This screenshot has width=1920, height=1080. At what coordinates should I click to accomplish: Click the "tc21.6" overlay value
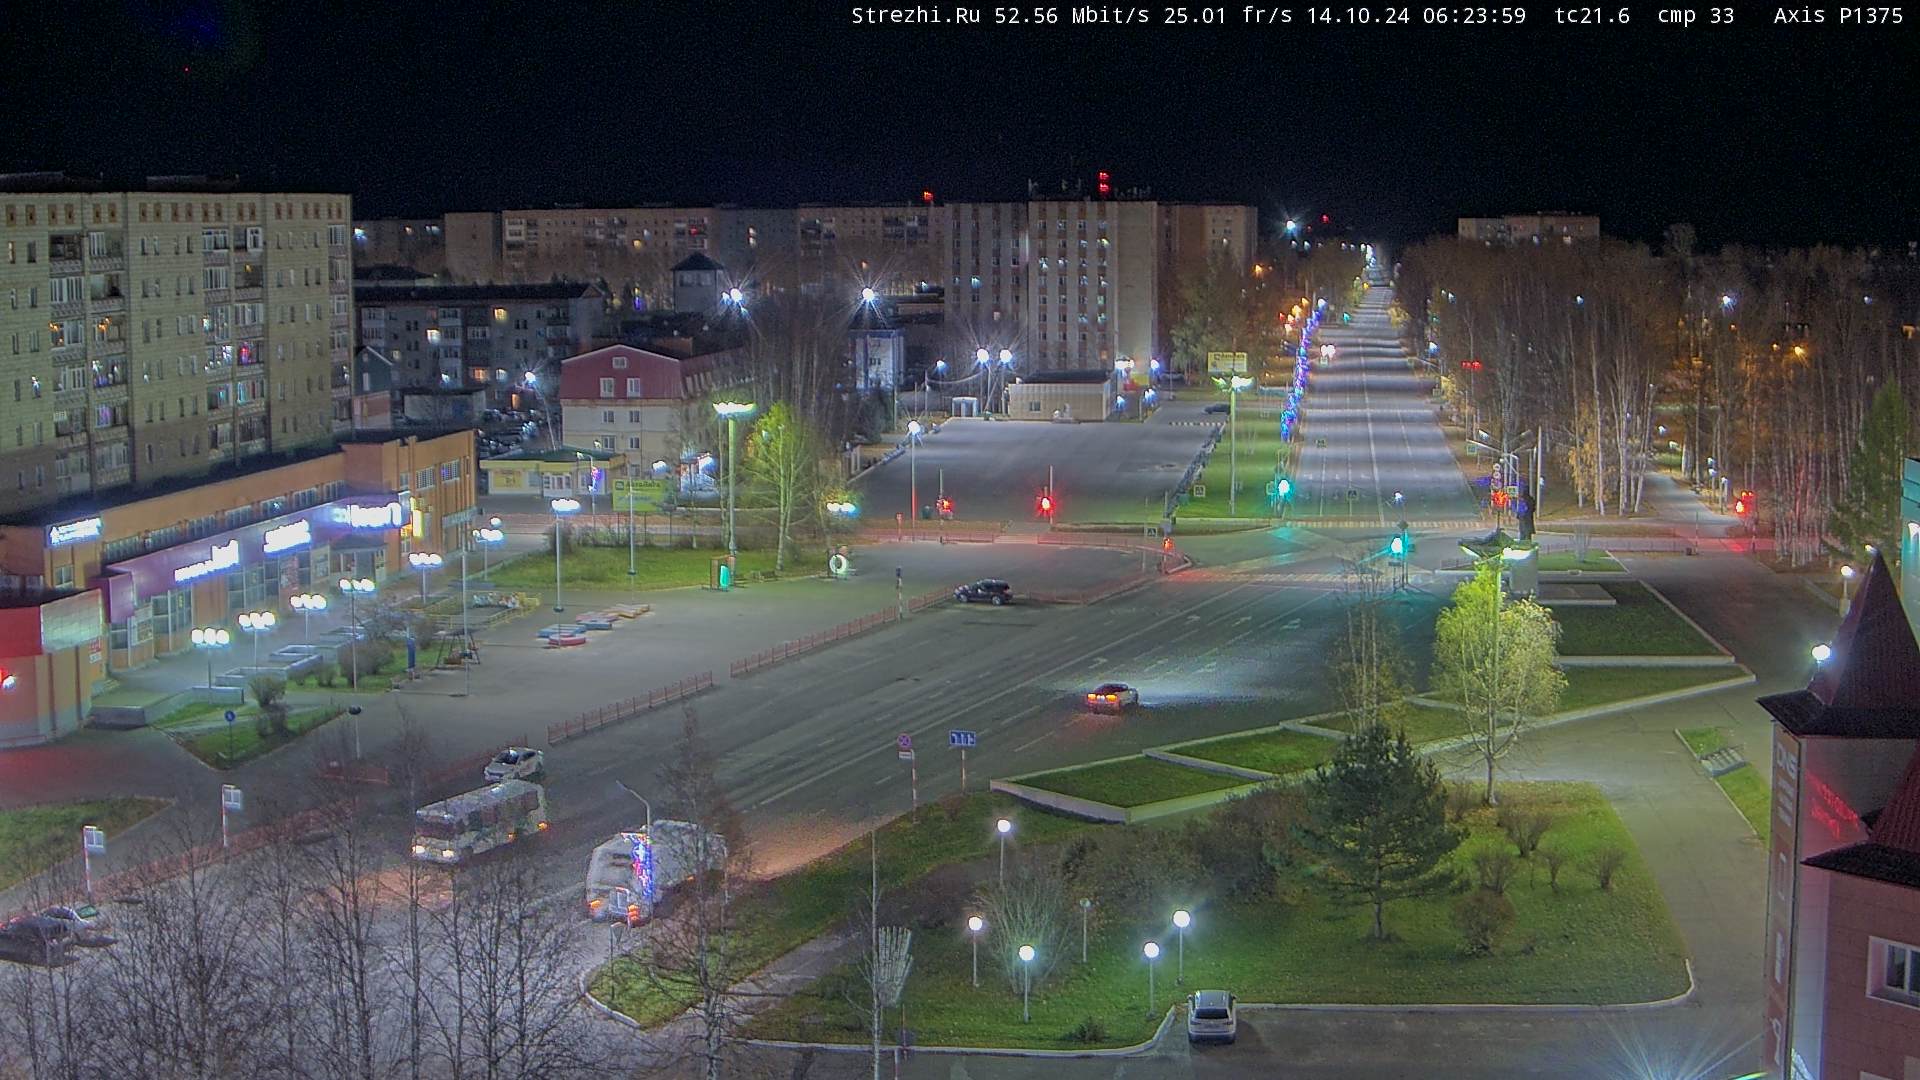[1592, 16]
